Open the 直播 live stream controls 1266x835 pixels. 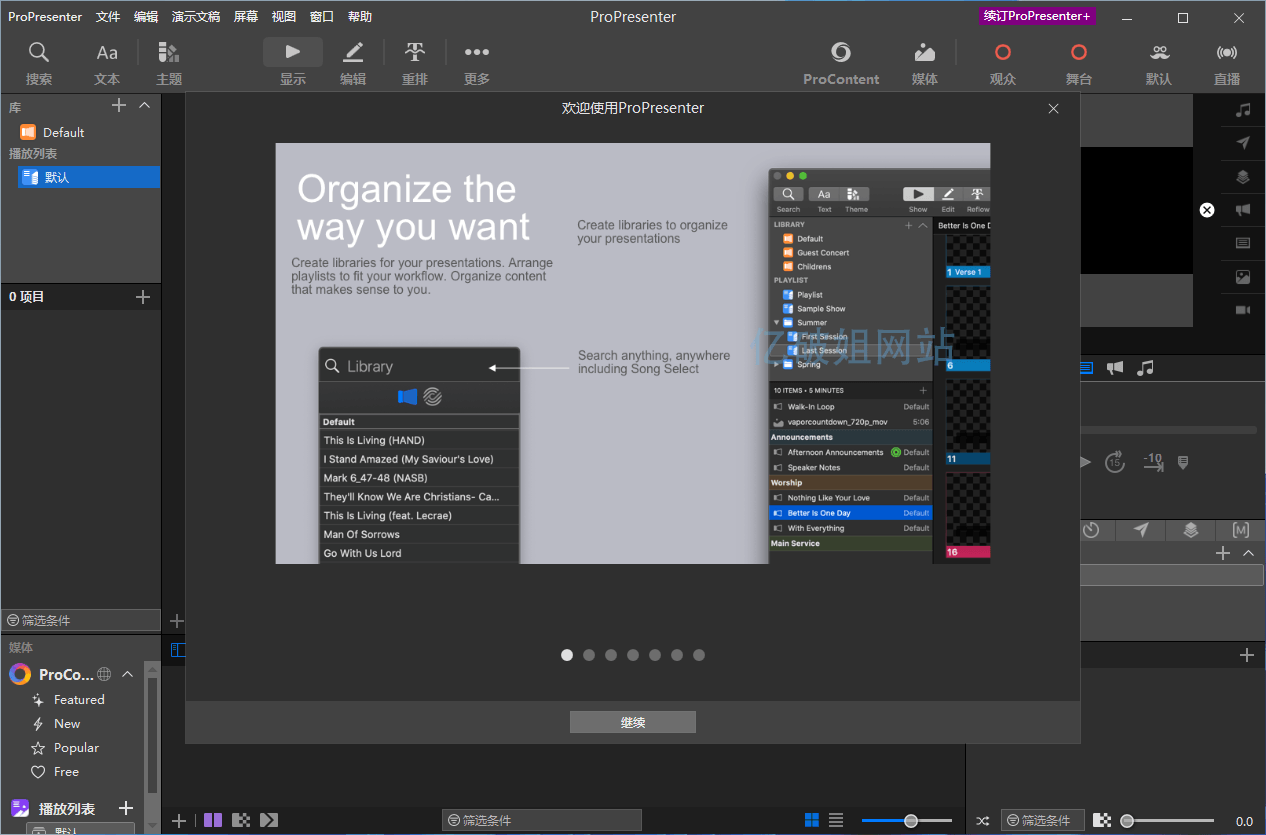(1227, 64)
